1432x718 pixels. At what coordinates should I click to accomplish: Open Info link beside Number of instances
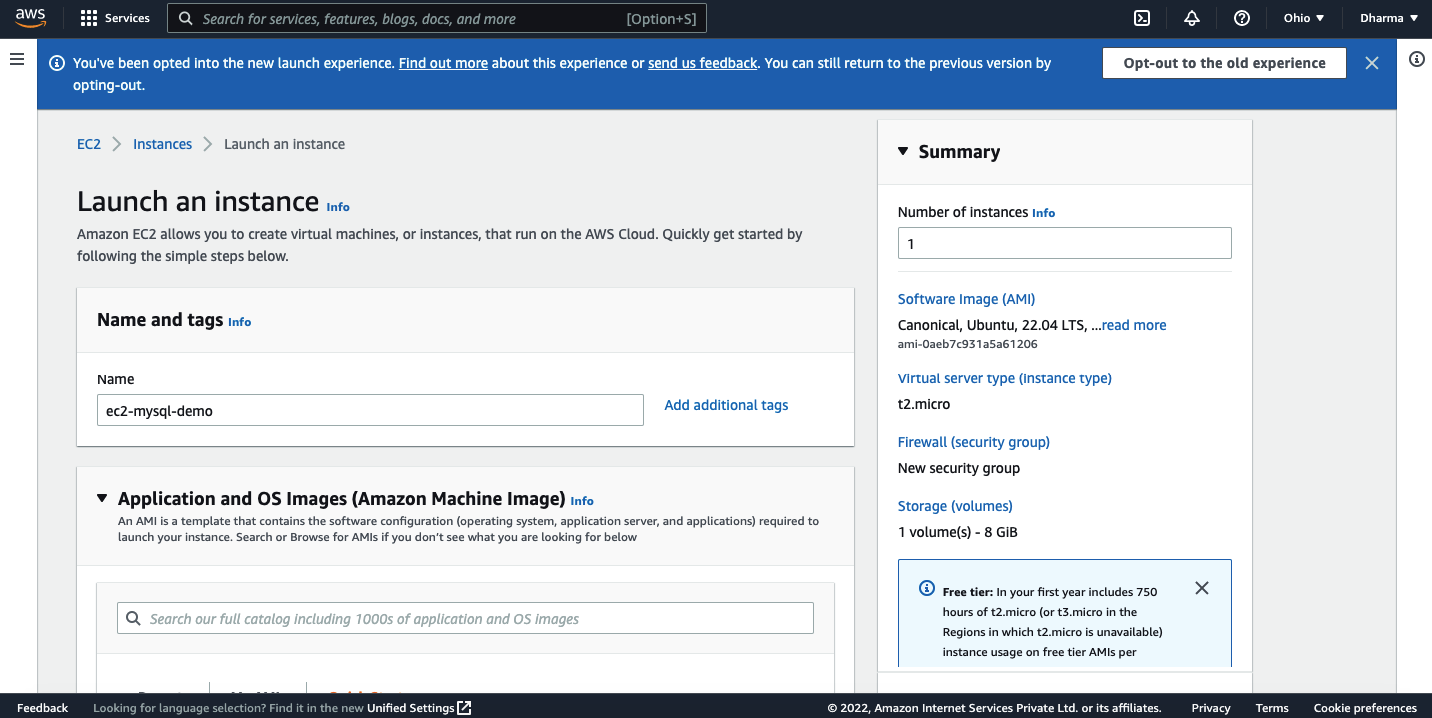click(1043, 213)
